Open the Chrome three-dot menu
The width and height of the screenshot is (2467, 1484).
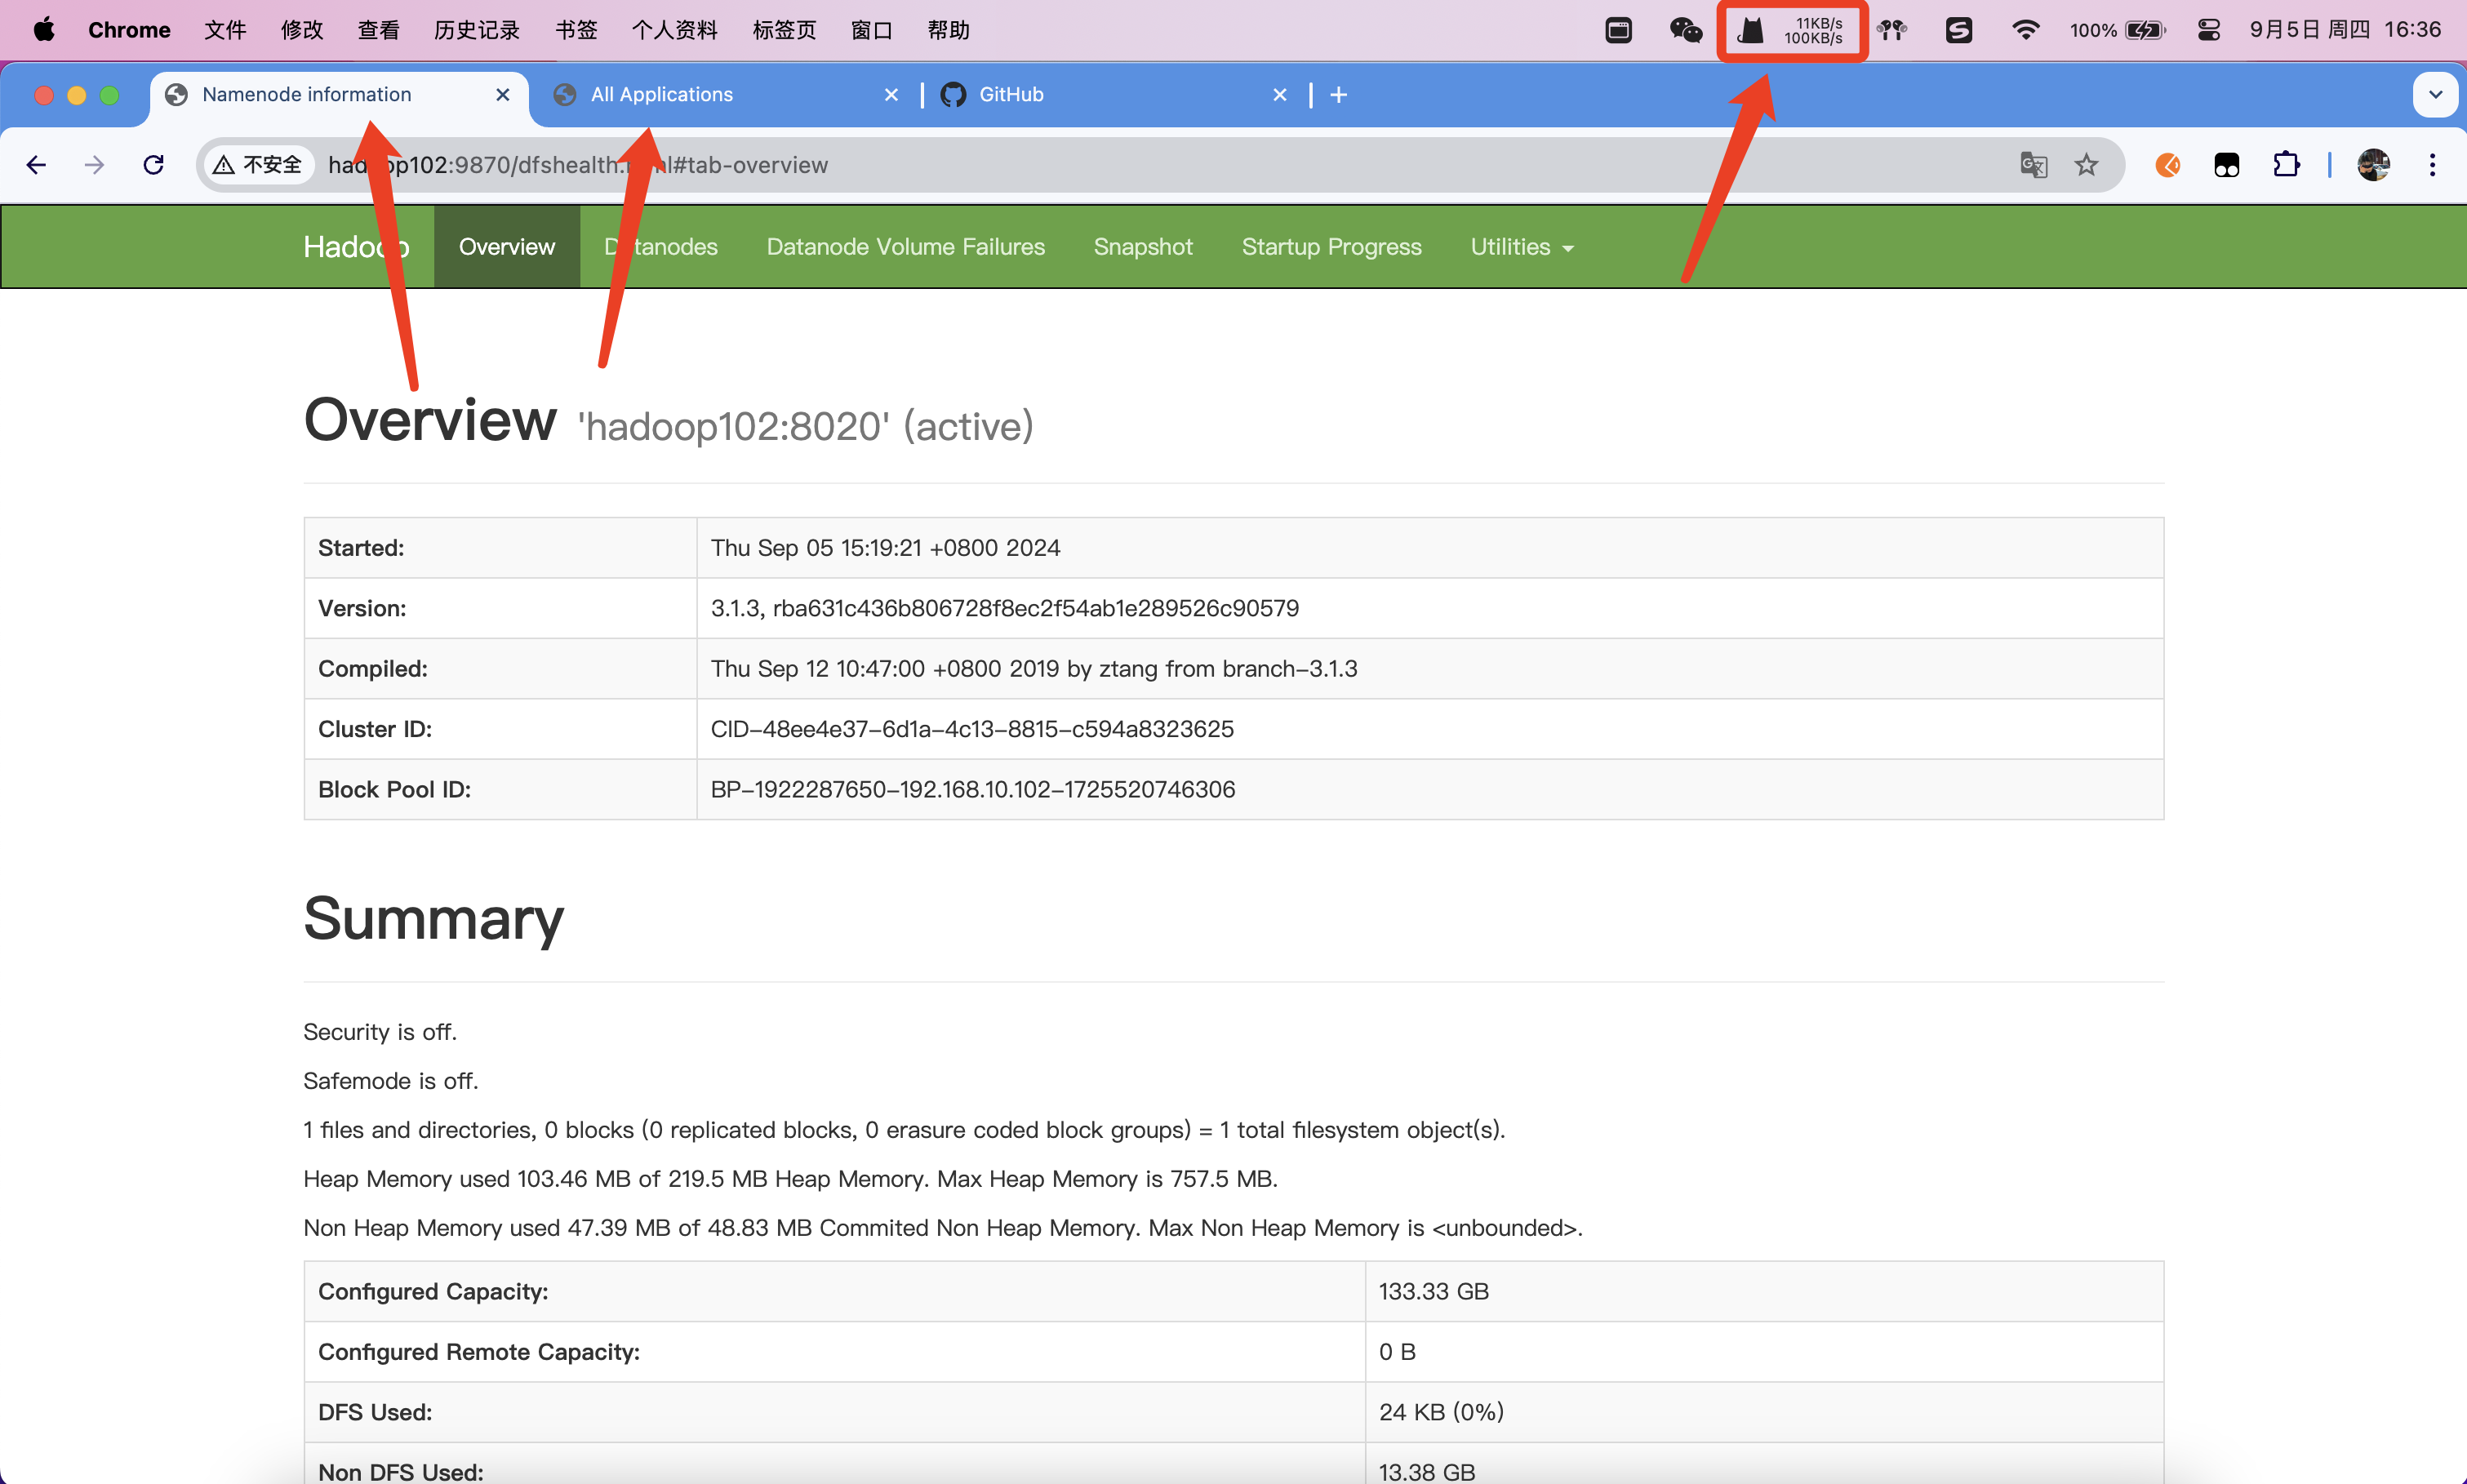click(x=2432, y=165)
